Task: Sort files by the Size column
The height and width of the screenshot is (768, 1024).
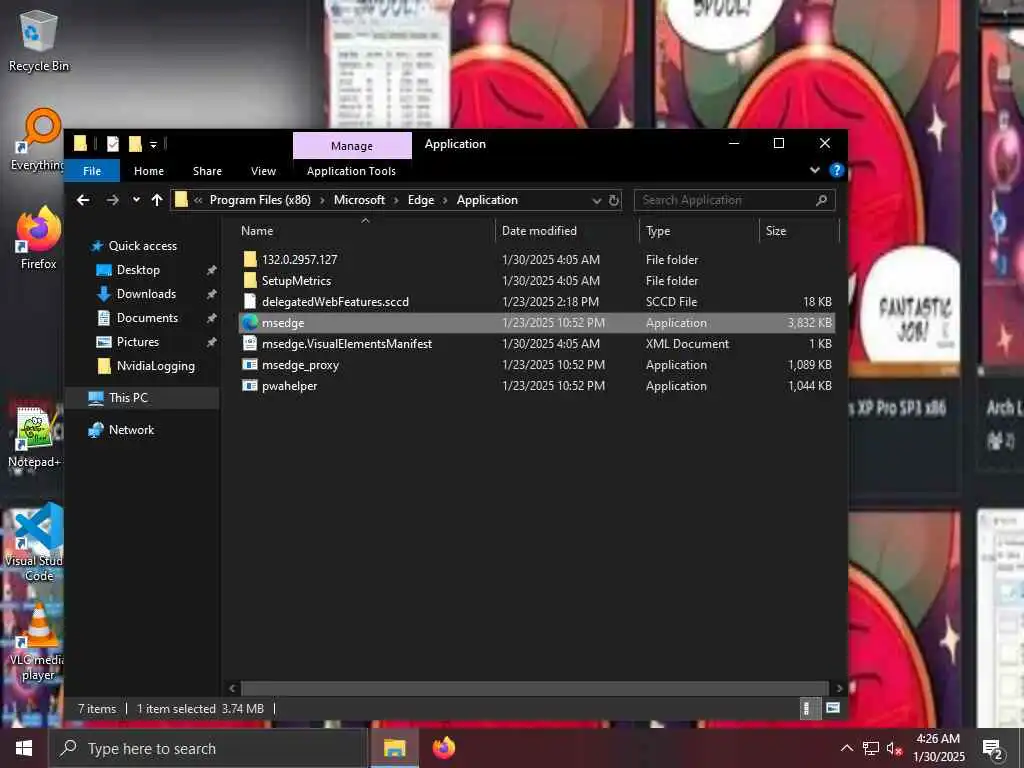Action: click(x=798, y=231)
